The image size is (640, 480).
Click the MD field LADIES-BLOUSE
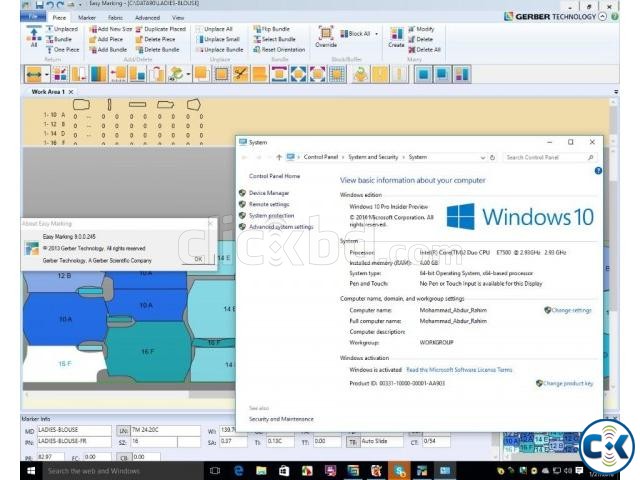[74, 430]
